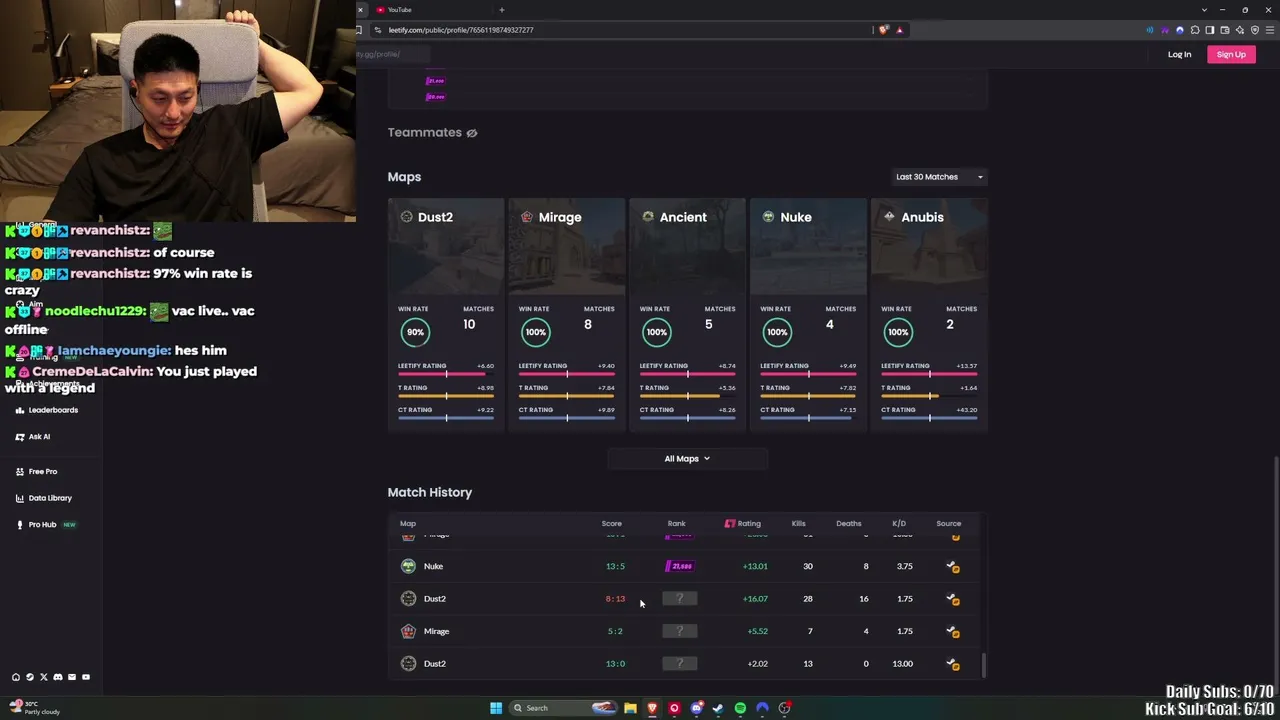Click the K/D column header
Screen dimensions: 1280x720
click(899, 524)
